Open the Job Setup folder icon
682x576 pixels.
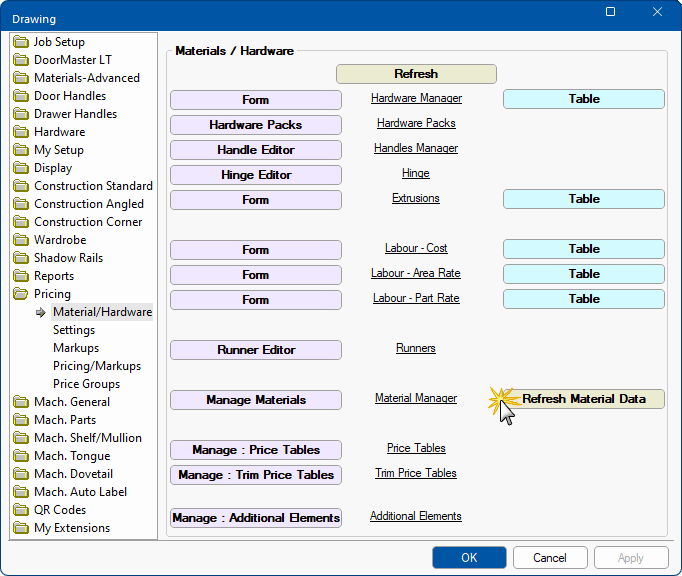(x=22, y=42)
